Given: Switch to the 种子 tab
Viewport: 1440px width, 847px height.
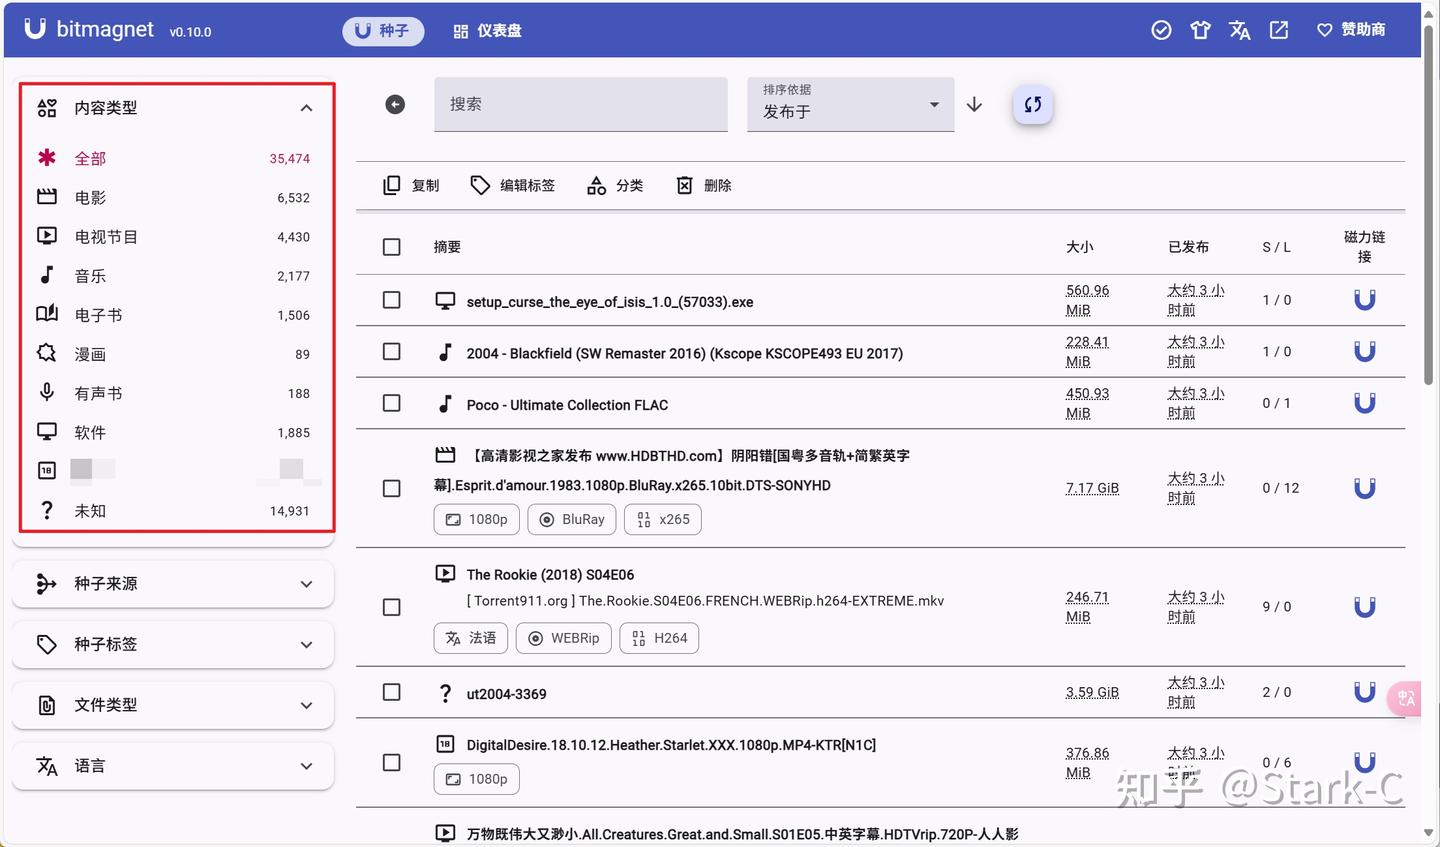Looking at the screenshot, I should (x=383, y=31).
